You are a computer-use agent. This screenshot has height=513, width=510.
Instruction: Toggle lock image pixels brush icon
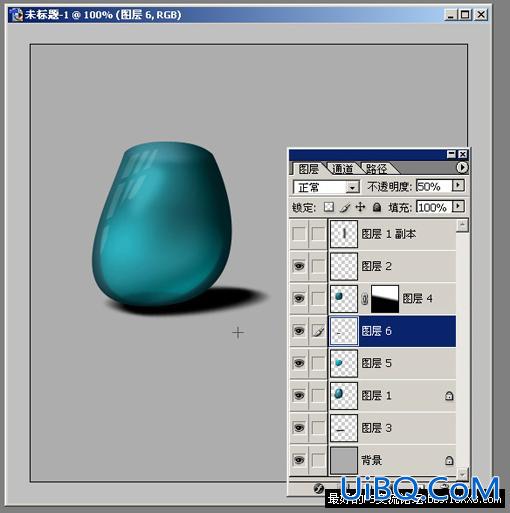[x=345, y=207]
